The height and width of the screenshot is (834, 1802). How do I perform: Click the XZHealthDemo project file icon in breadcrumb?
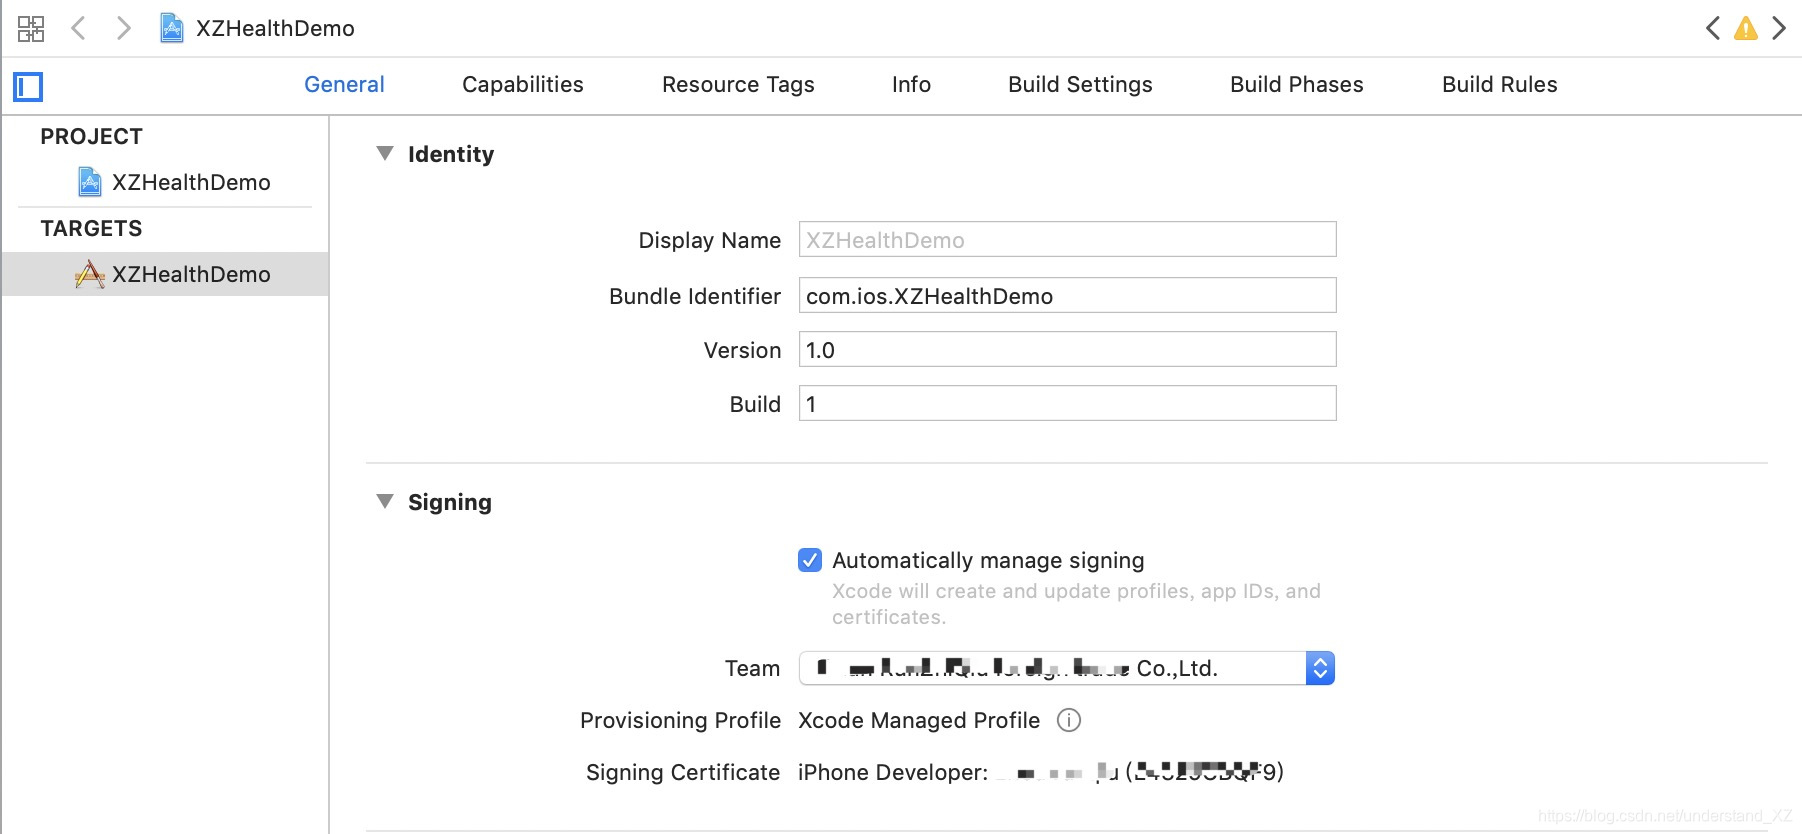pyautogui.click(x=172, y=28)
